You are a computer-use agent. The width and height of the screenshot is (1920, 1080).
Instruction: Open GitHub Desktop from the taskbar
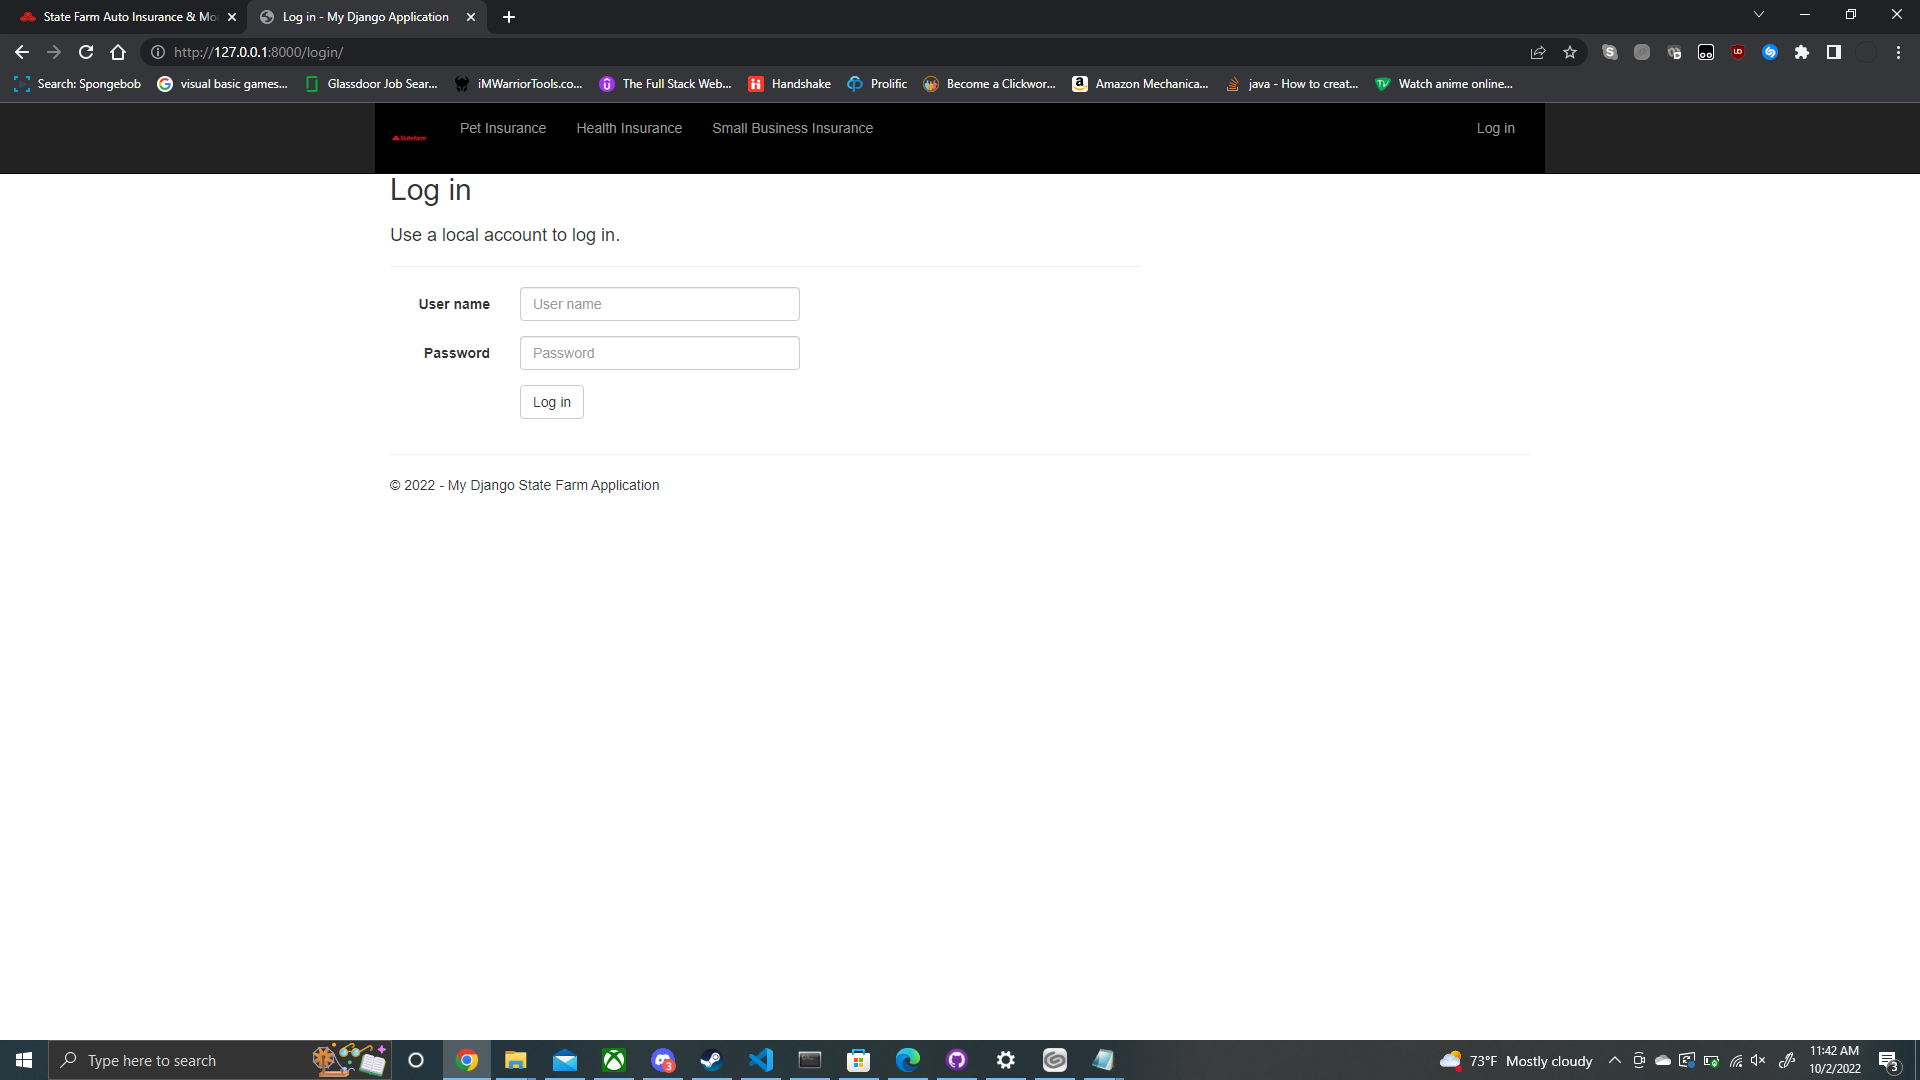point(955,1060)
